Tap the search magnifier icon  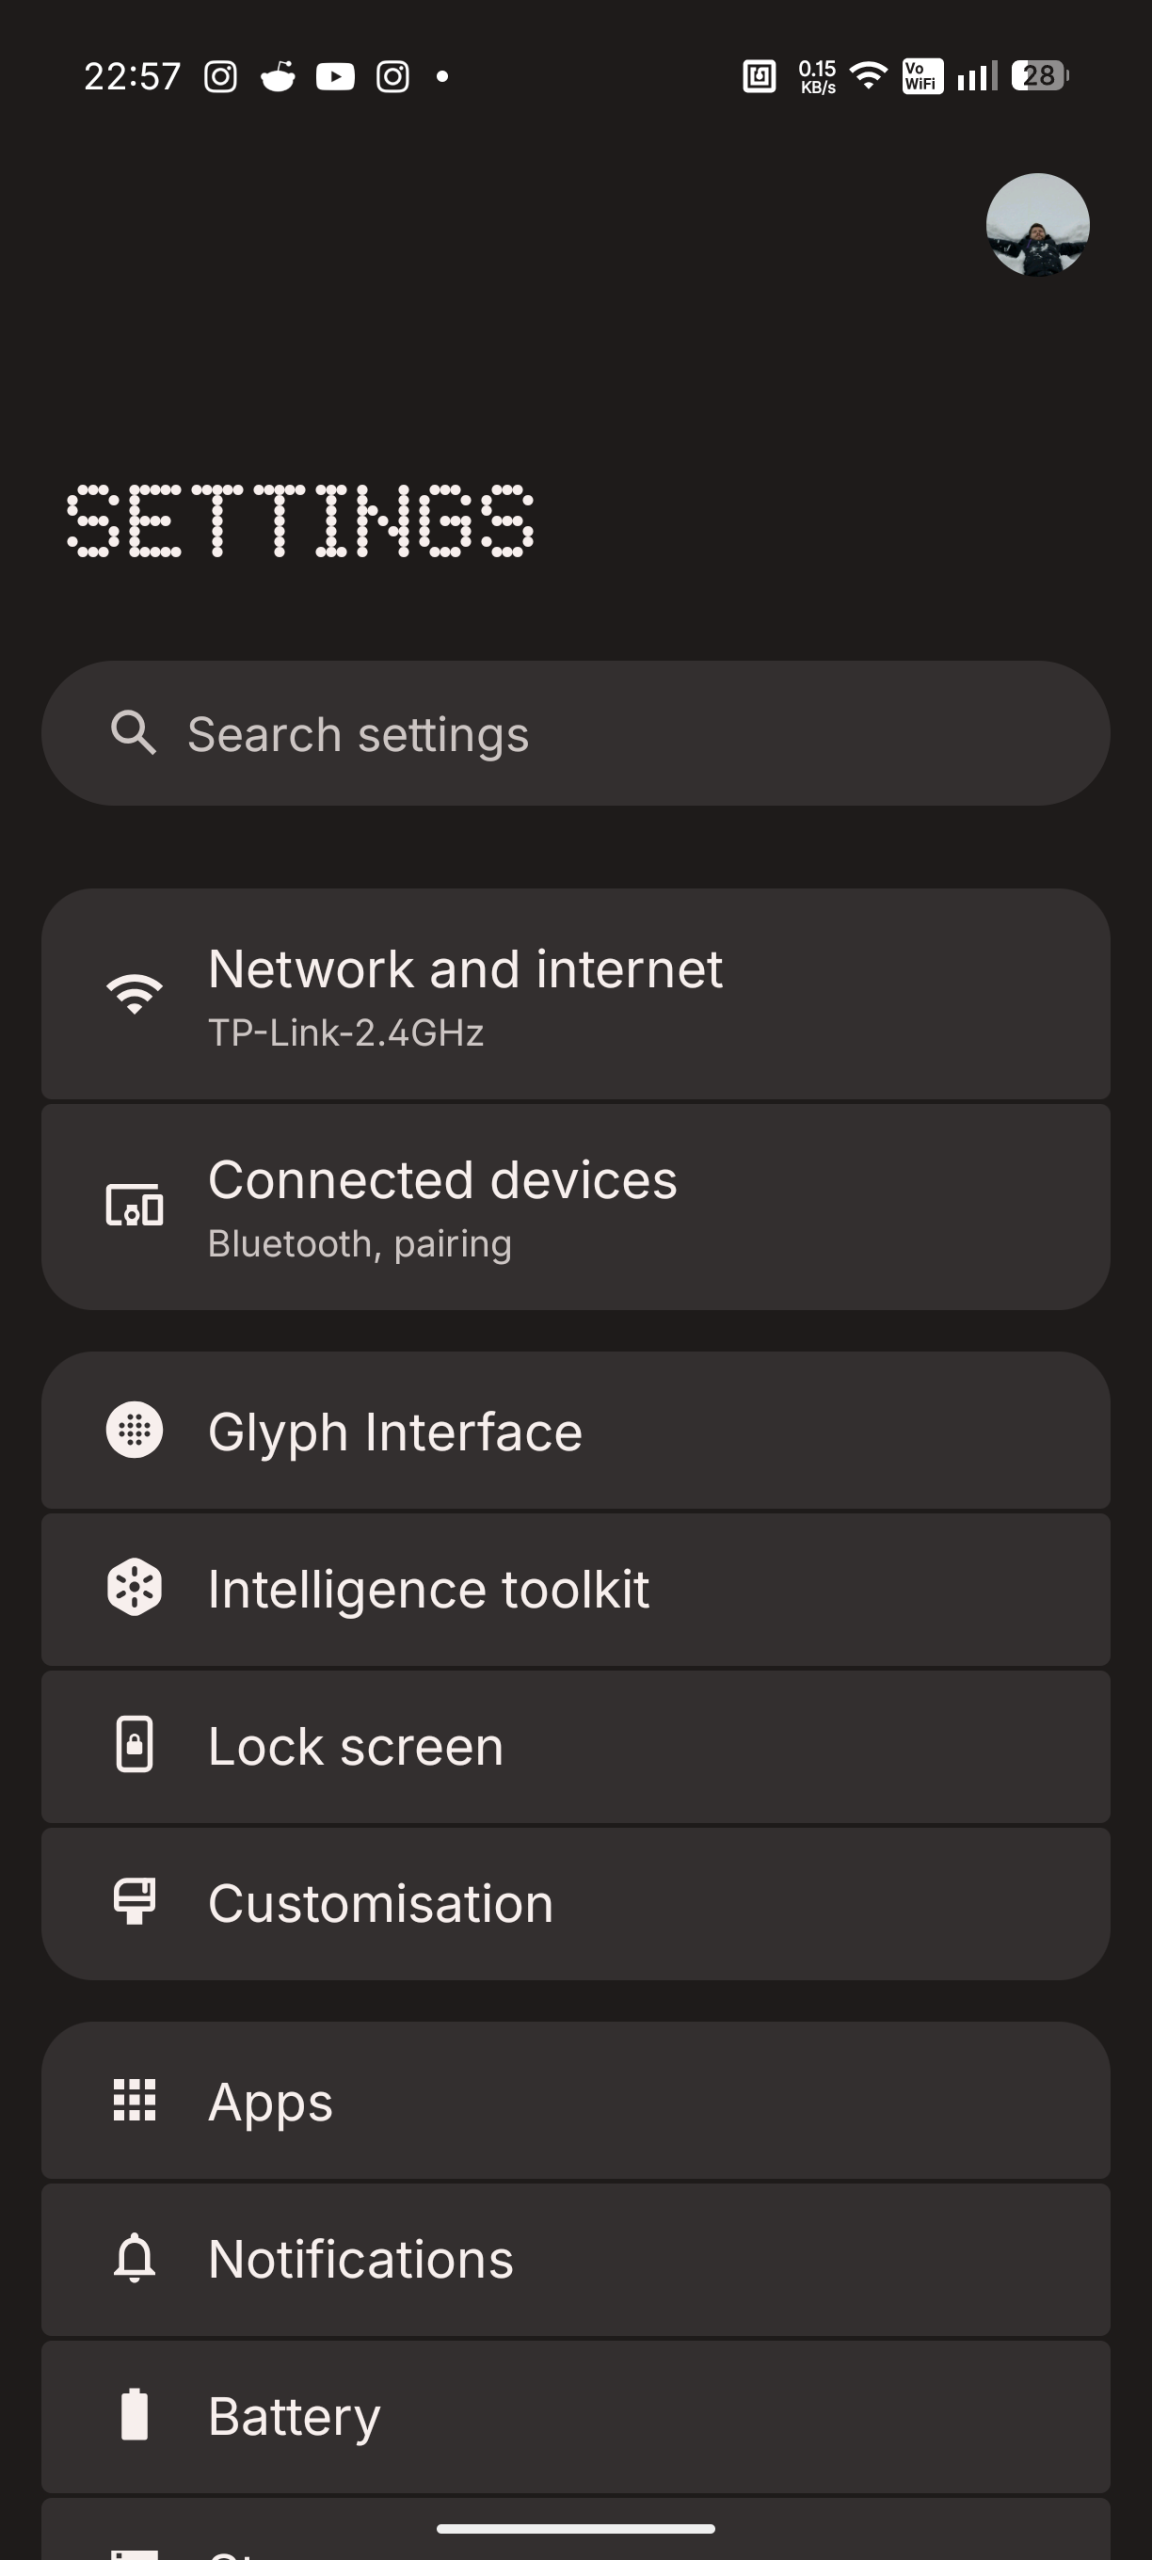pos(133,733)
